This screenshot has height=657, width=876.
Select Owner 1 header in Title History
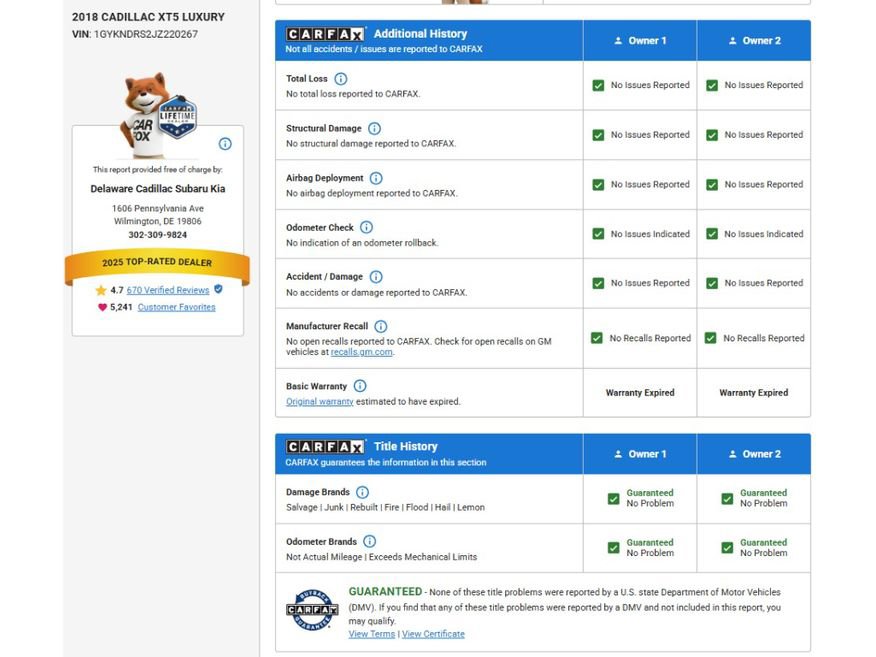point(640,454)
